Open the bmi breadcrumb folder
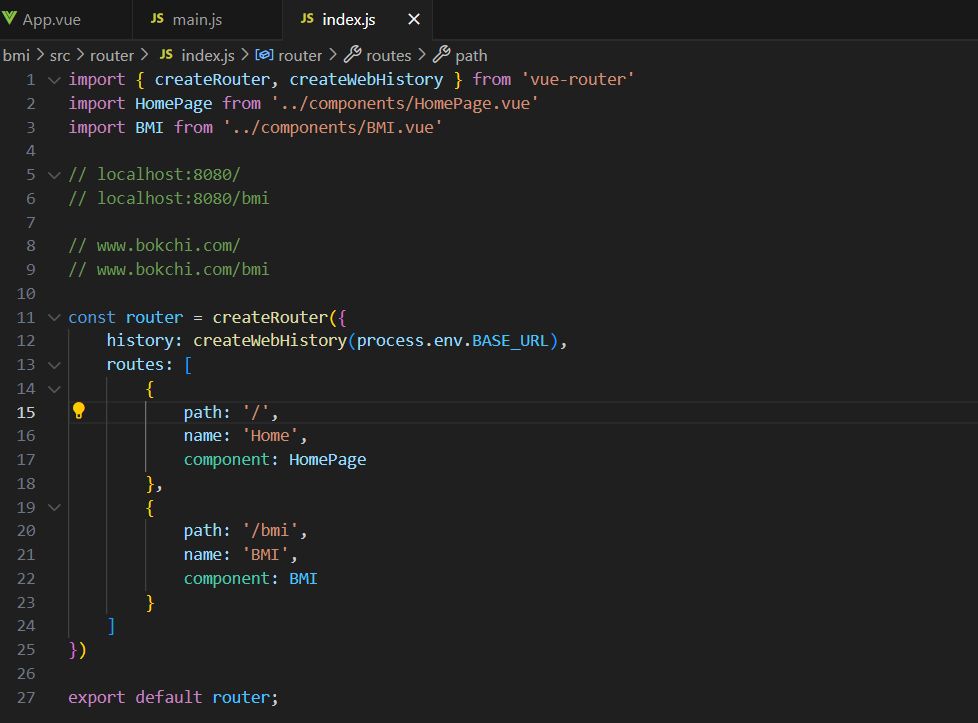Screen dimensions: 978x723 tap(16, 56)
